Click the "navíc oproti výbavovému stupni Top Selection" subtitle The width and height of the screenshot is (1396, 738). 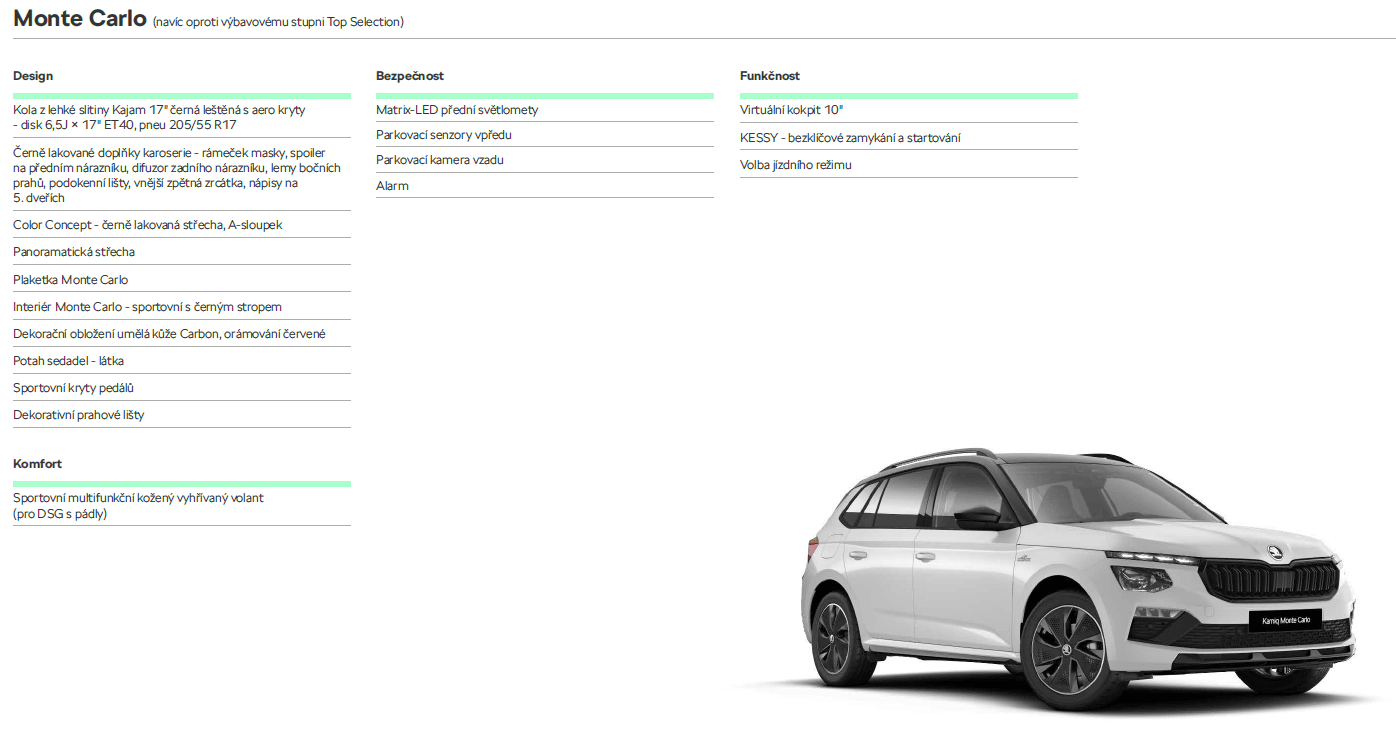tap(279, 22)
